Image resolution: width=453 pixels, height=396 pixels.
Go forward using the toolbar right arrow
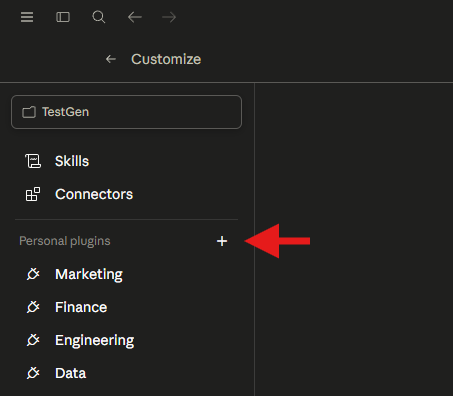pos(169,17)
